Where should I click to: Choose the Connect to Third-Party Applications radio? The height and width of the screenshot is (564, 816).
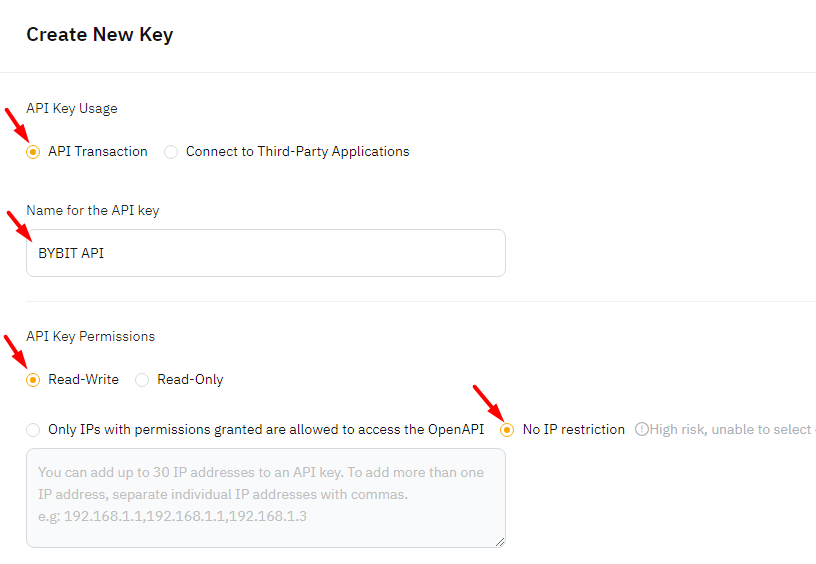pos(171,152)
